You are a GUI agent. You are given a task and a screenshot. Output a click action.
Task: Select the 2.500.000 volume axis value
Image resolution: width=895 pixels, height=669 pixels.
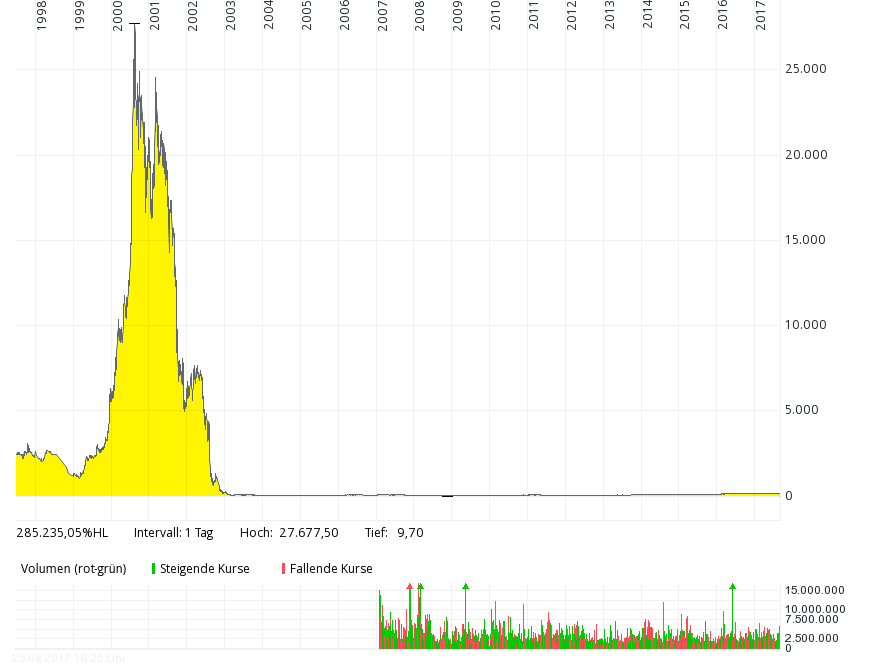tap(812, 638)
